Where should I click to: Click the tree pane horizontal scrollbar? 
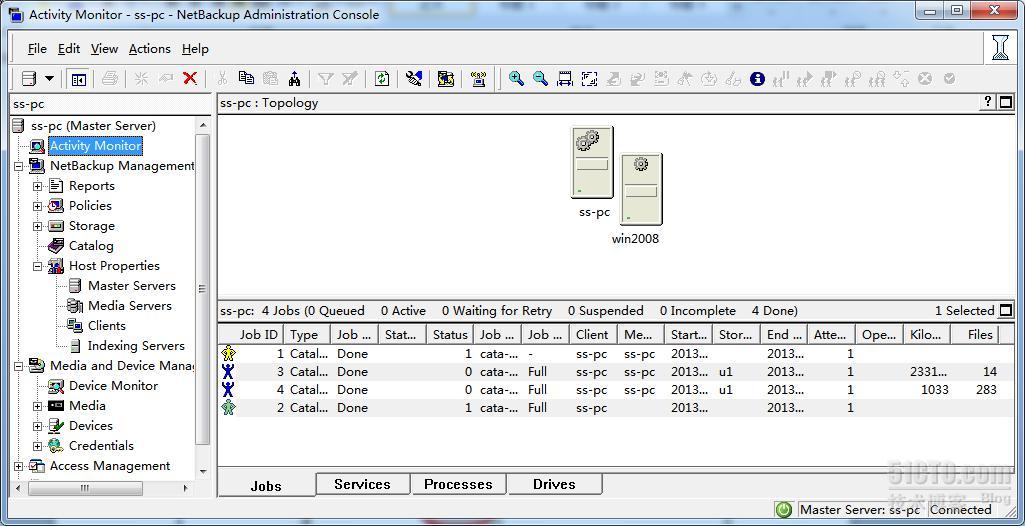[x=84, y=487]
